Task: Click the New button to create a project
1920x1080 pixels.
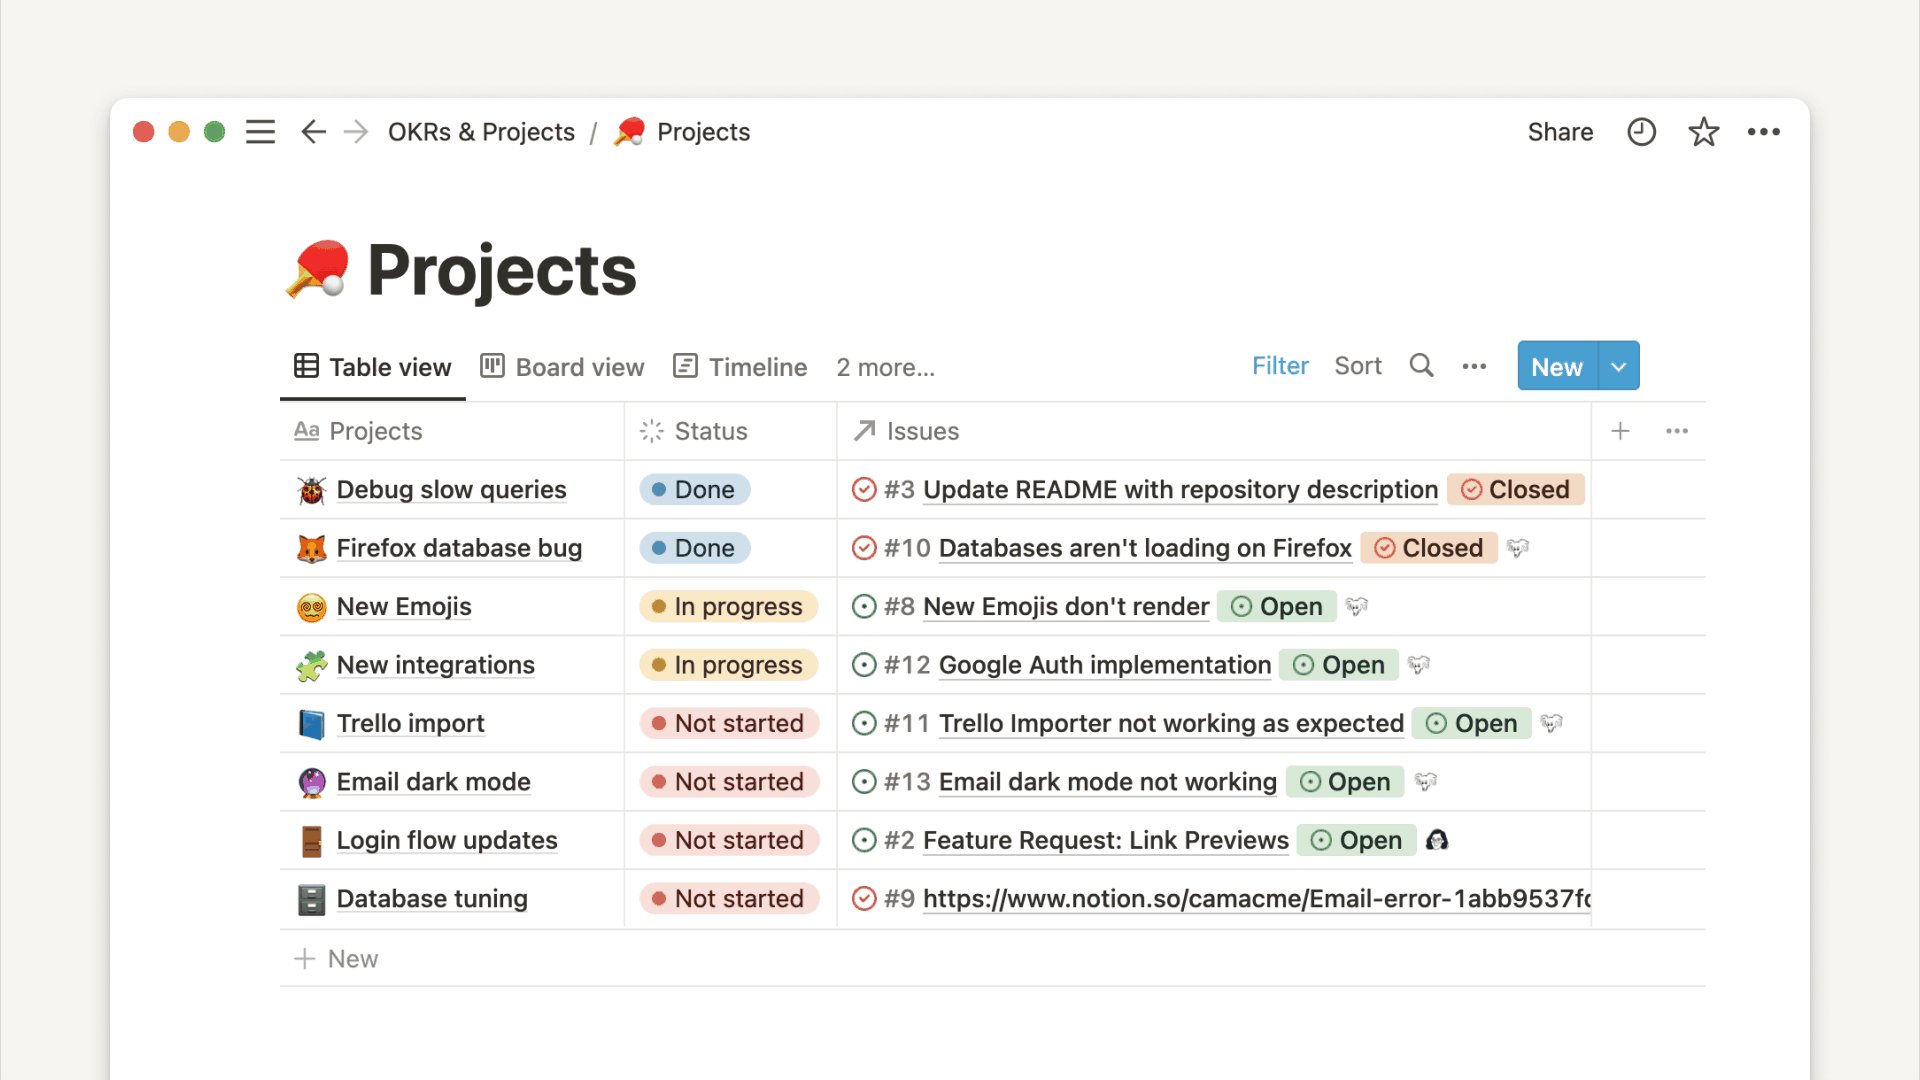Action: (x=1555, y=366)
